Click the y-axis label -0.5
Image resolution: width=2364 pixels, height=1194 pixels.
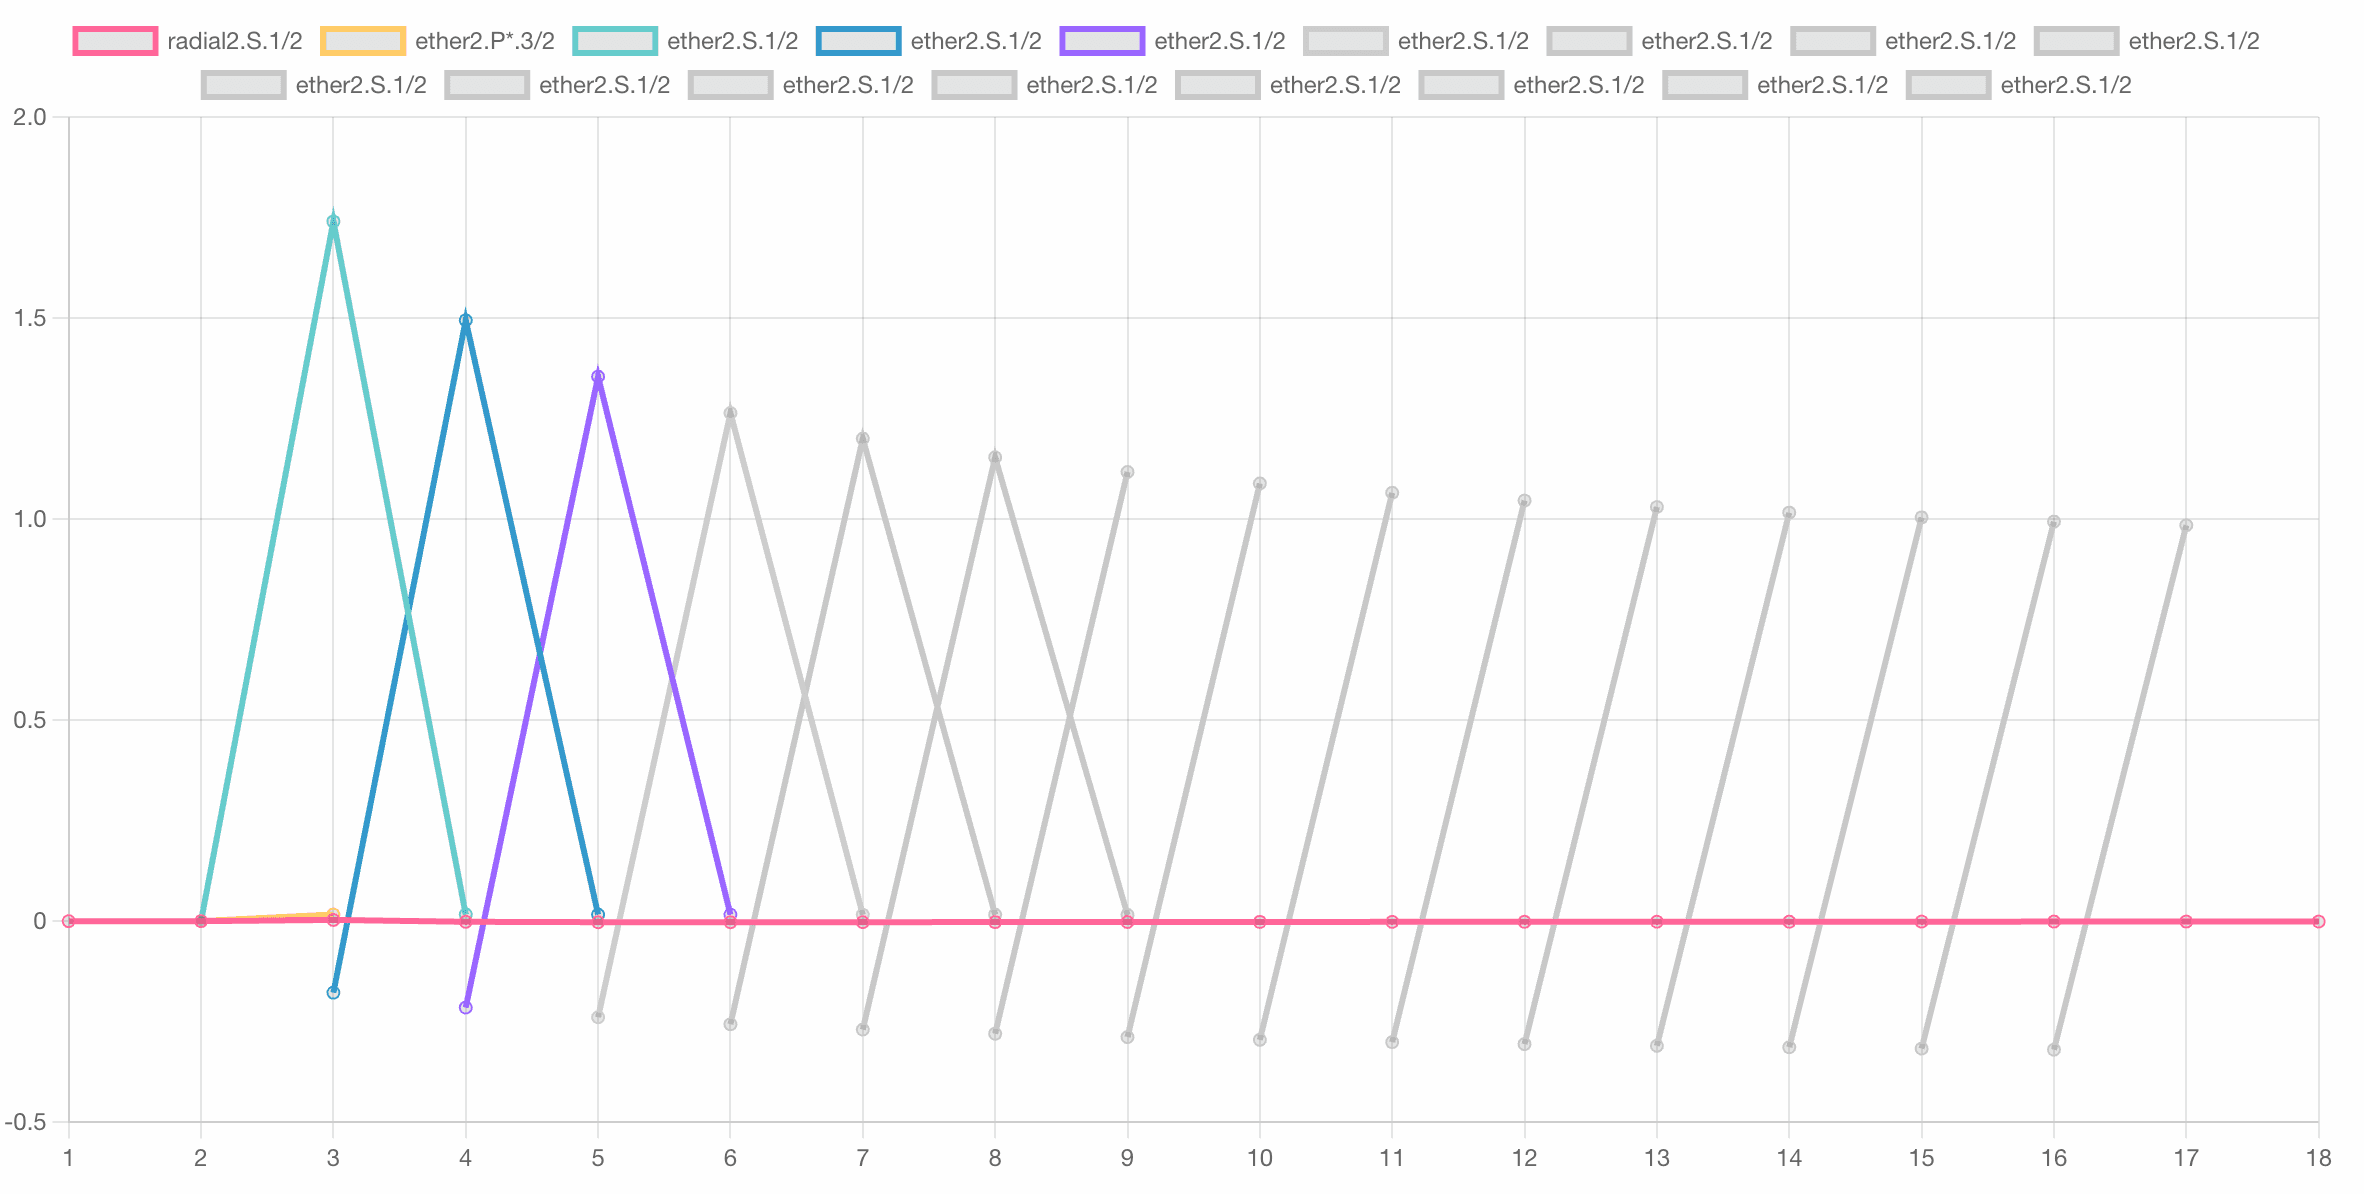[26, 1123]
